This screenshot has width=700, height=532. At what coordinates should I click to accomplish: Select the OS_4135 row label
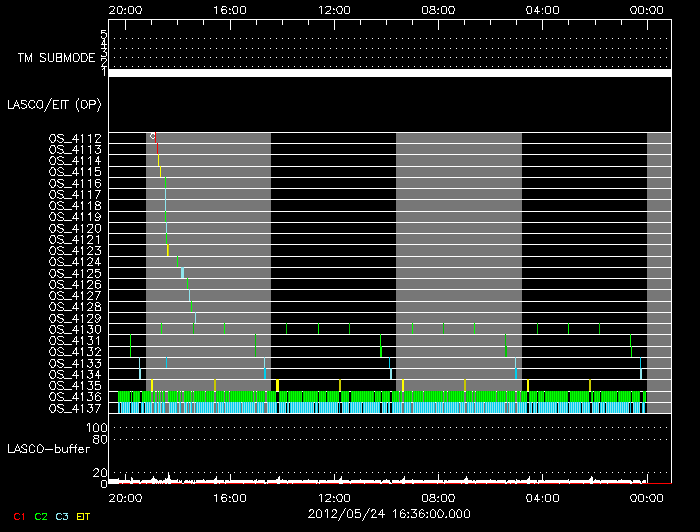click(75, 385)
